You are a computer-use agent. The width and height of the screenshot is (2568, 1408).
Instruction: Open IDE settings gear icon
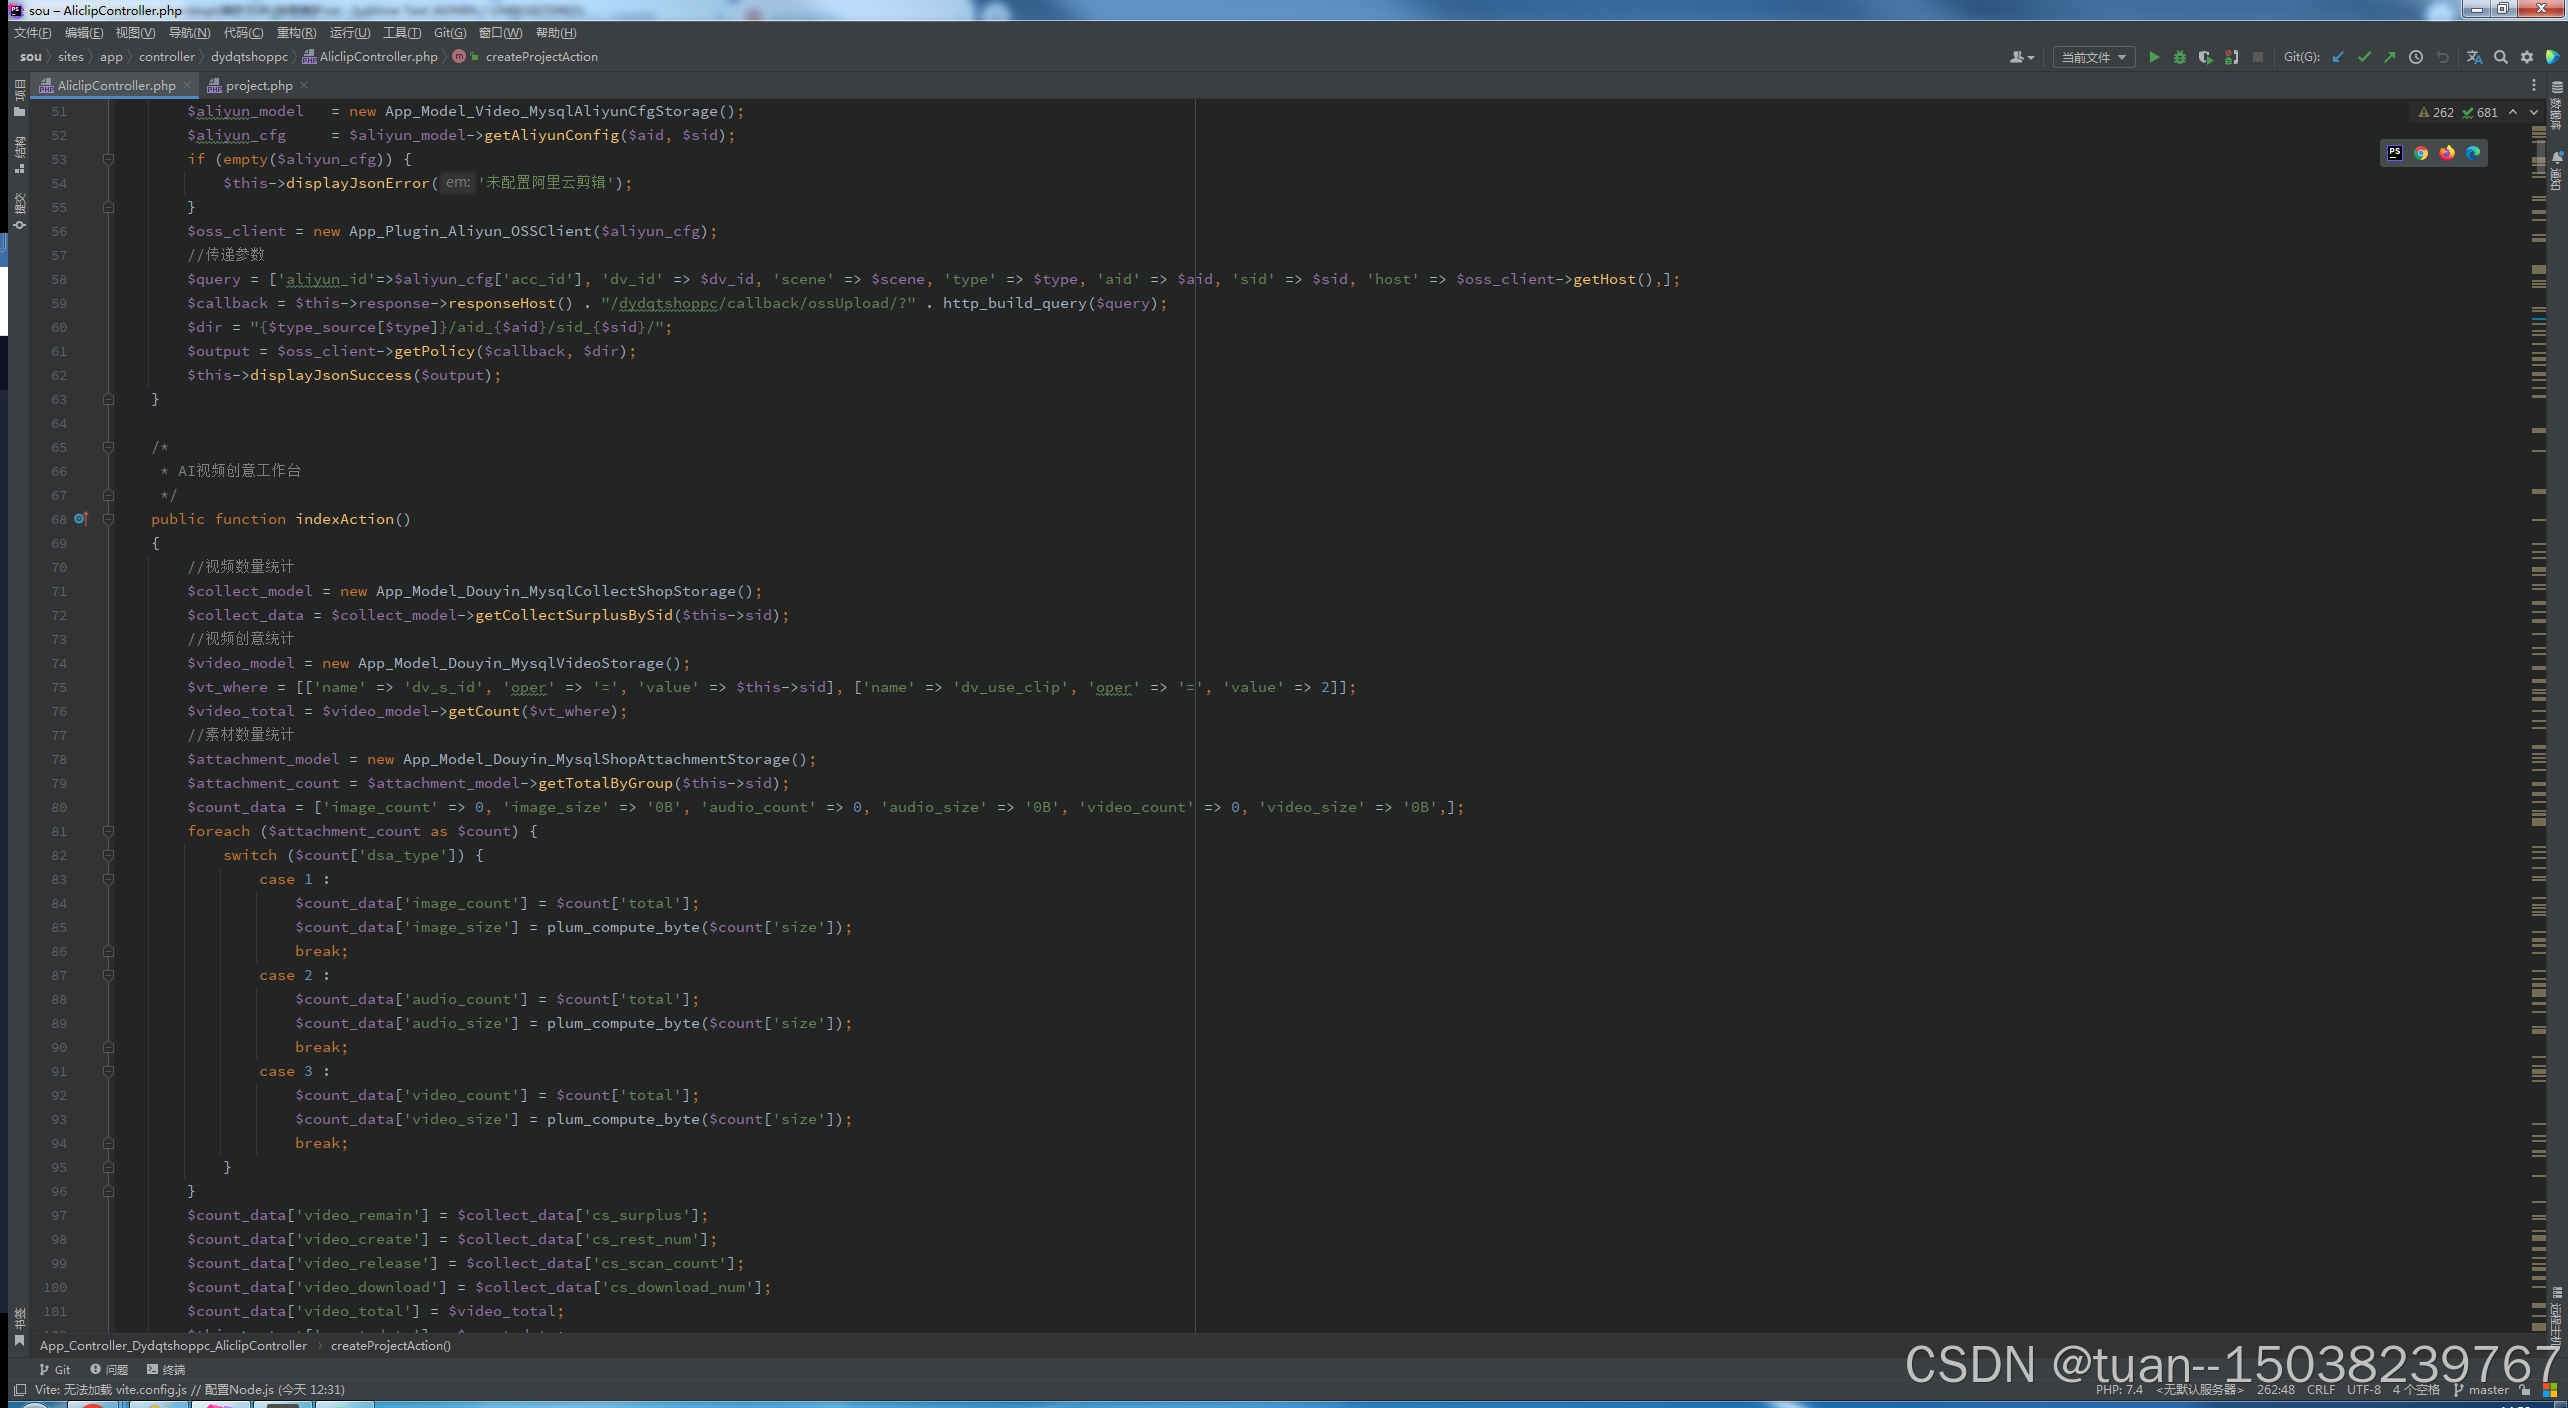pyautogui.click(x=2527, y=58)
